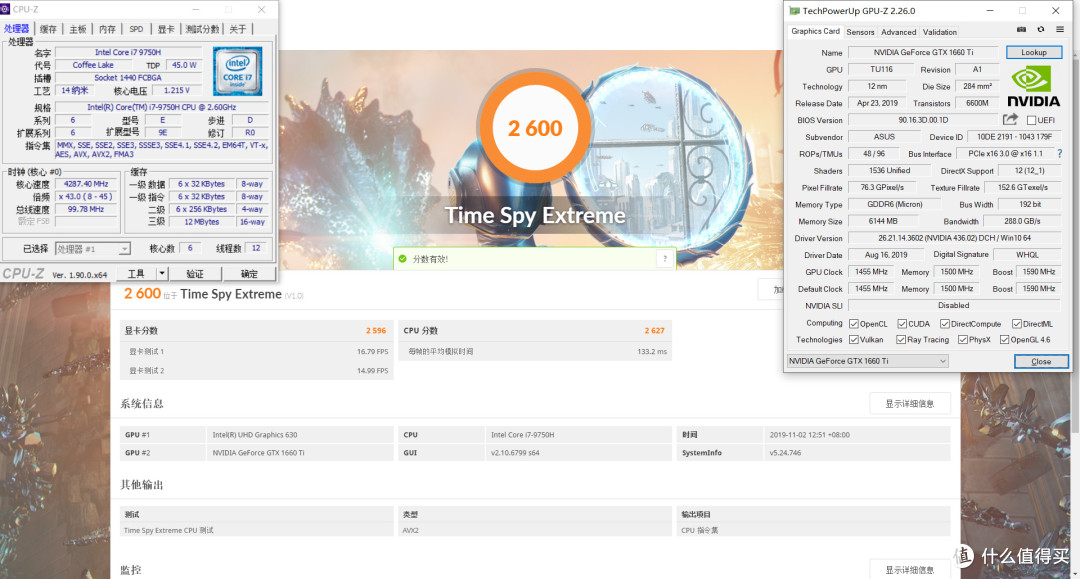The image size is (1080, 579).
Task: Click Intel Core i7 logo in CPU-Z
Action: [x=238, y=71]
